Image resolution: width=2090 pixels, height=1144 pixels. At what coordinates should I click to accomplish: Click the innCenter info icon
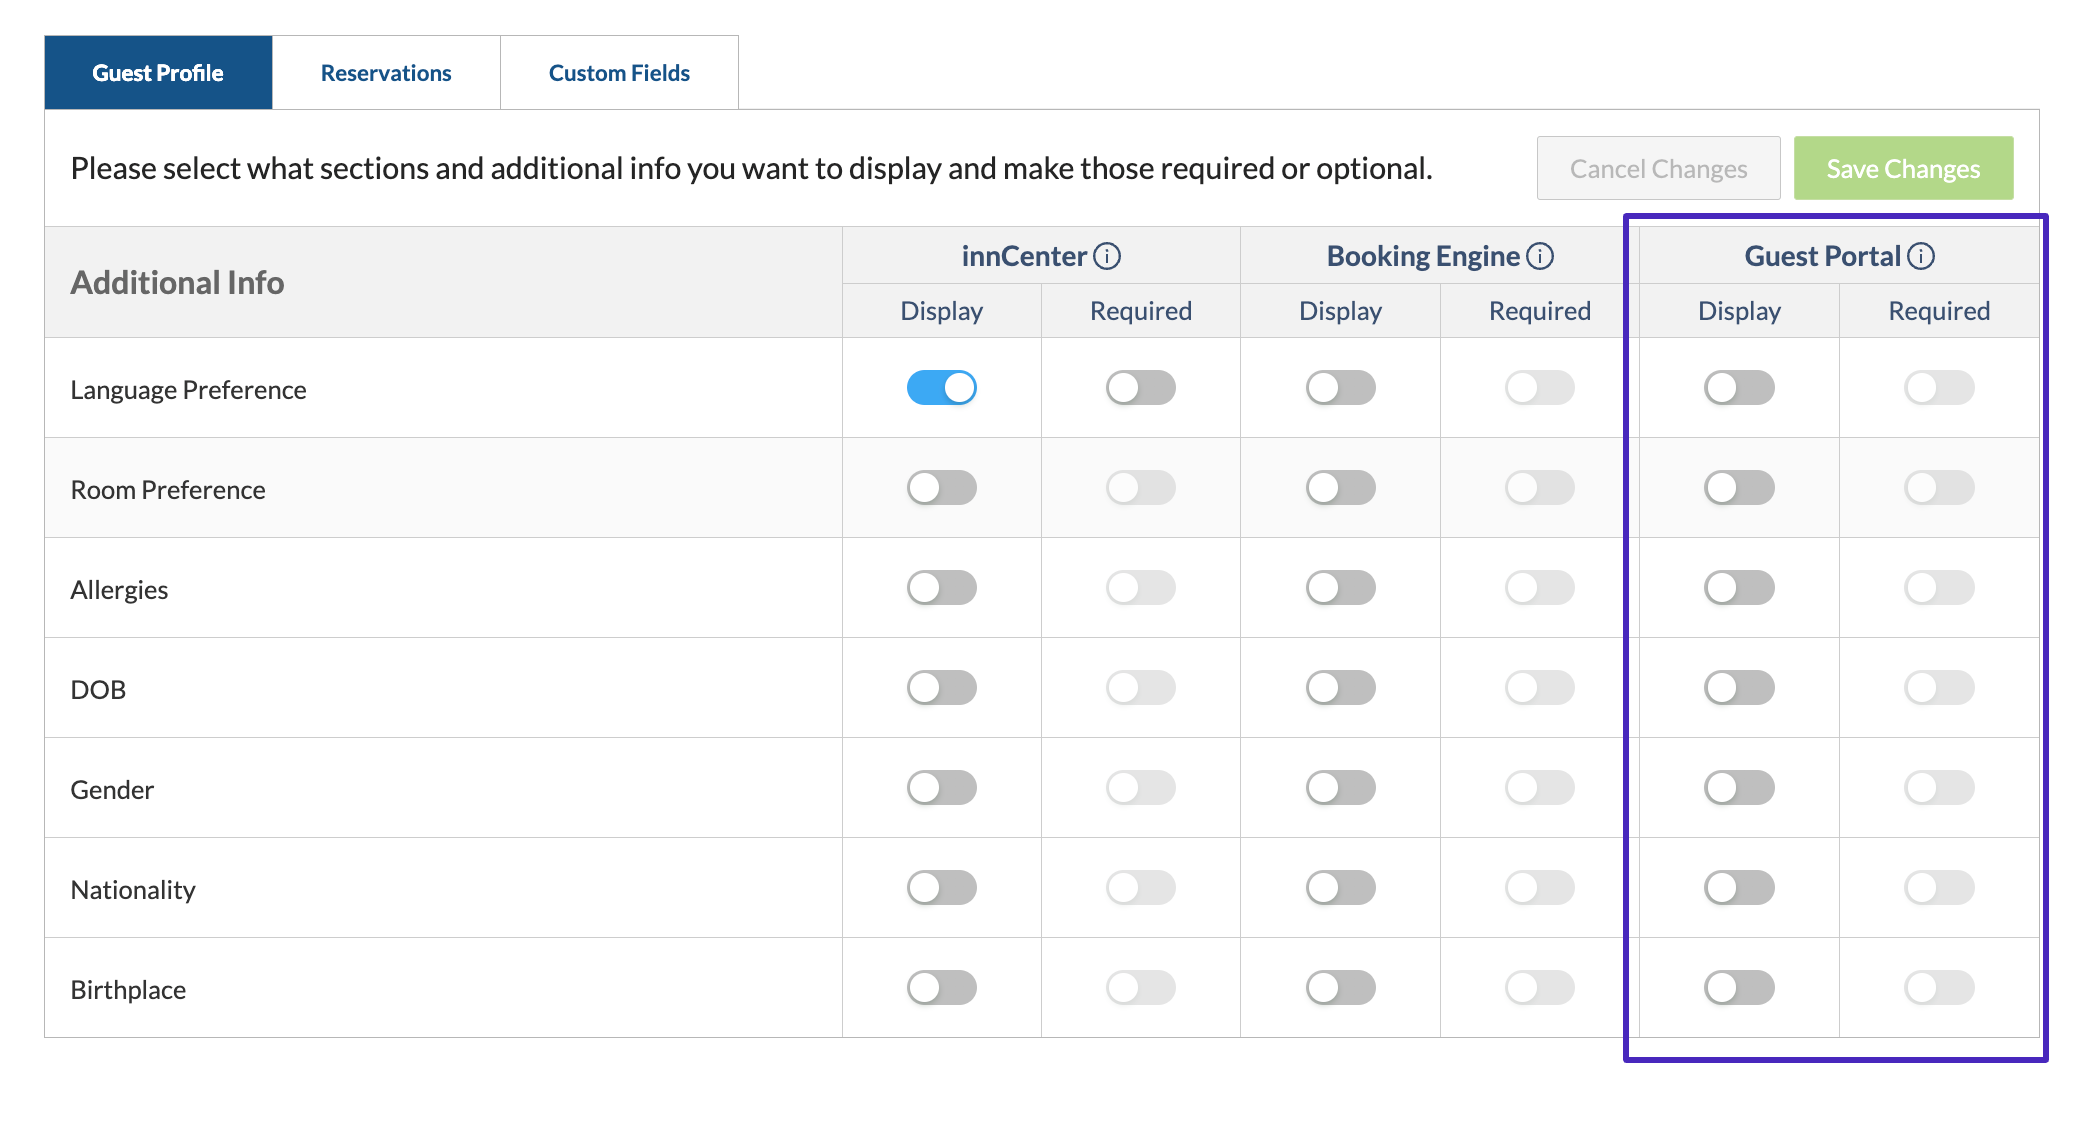[x=1107, y=256]
